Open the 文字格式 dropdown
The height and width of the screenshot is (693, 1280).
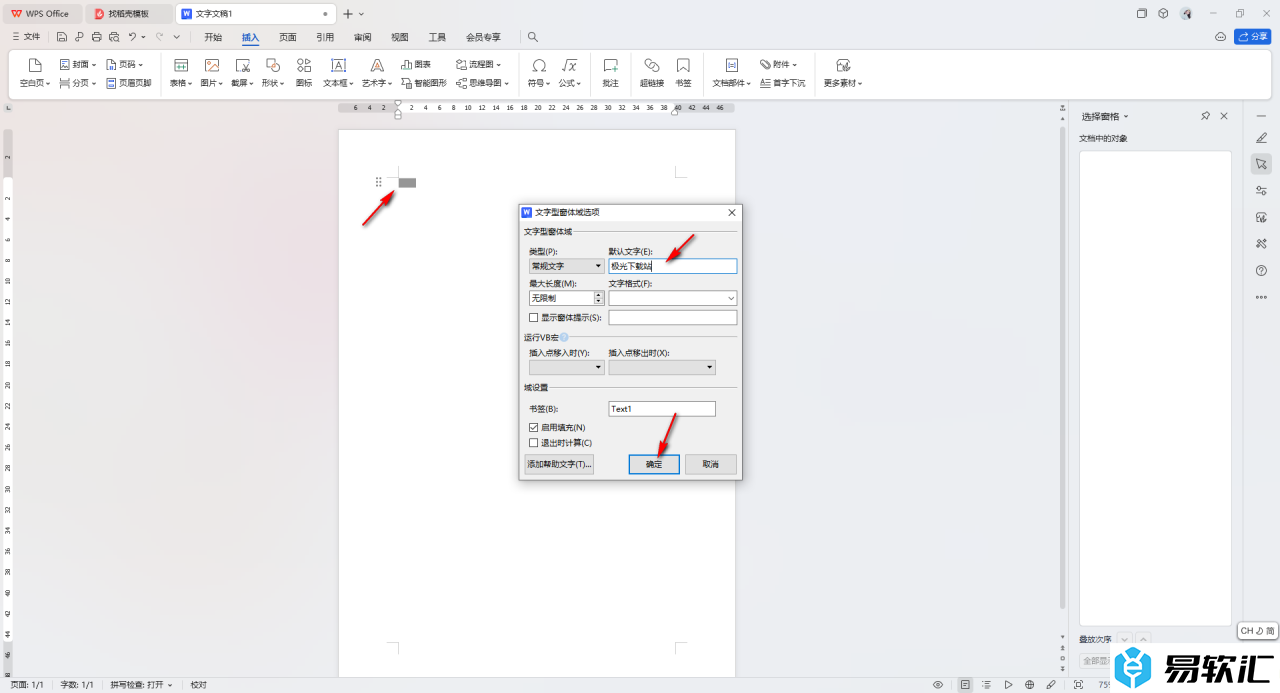[x=672, y=298]
